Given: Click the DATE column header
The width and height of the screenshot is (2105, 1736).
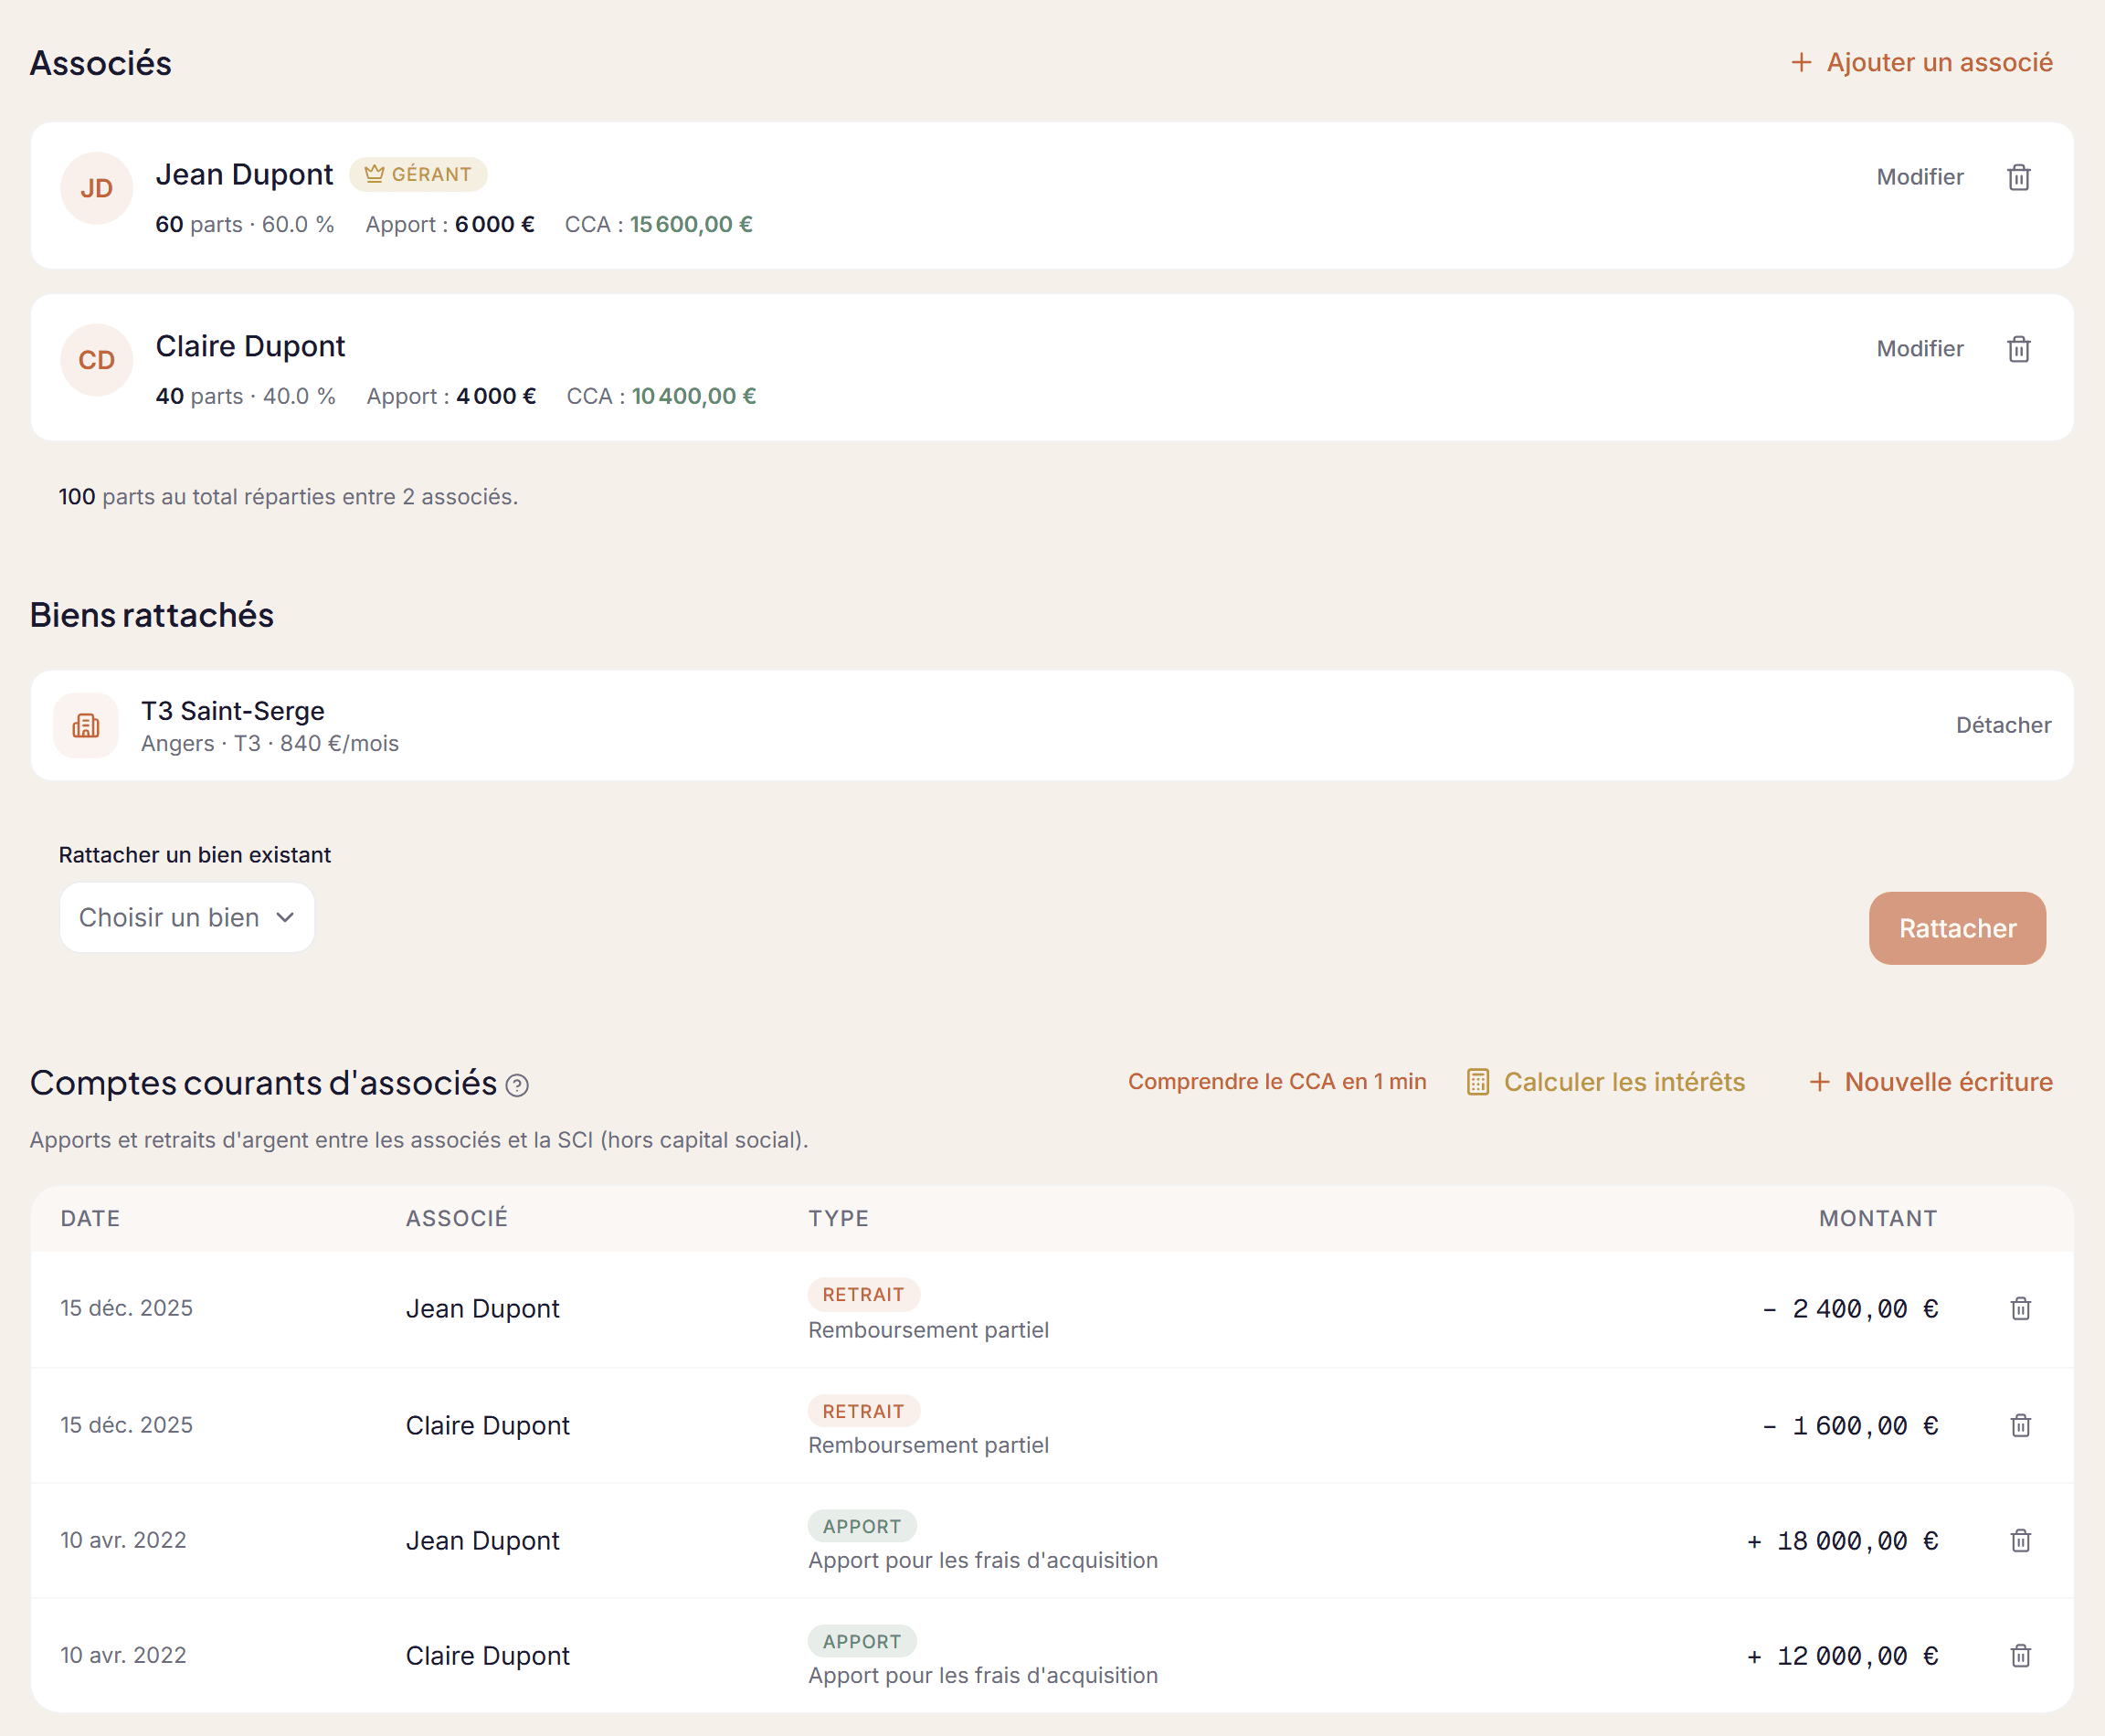Looking at the screenshot, I should (90, 1218).
